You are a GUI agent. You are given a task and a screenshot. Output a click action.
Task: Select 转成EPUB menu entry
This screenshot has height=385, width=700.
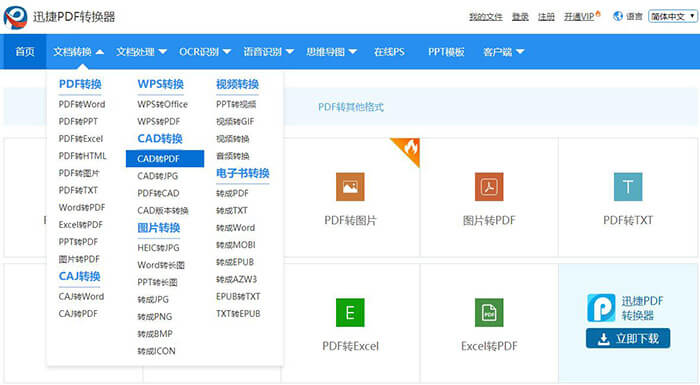click(x=235, y=262)
